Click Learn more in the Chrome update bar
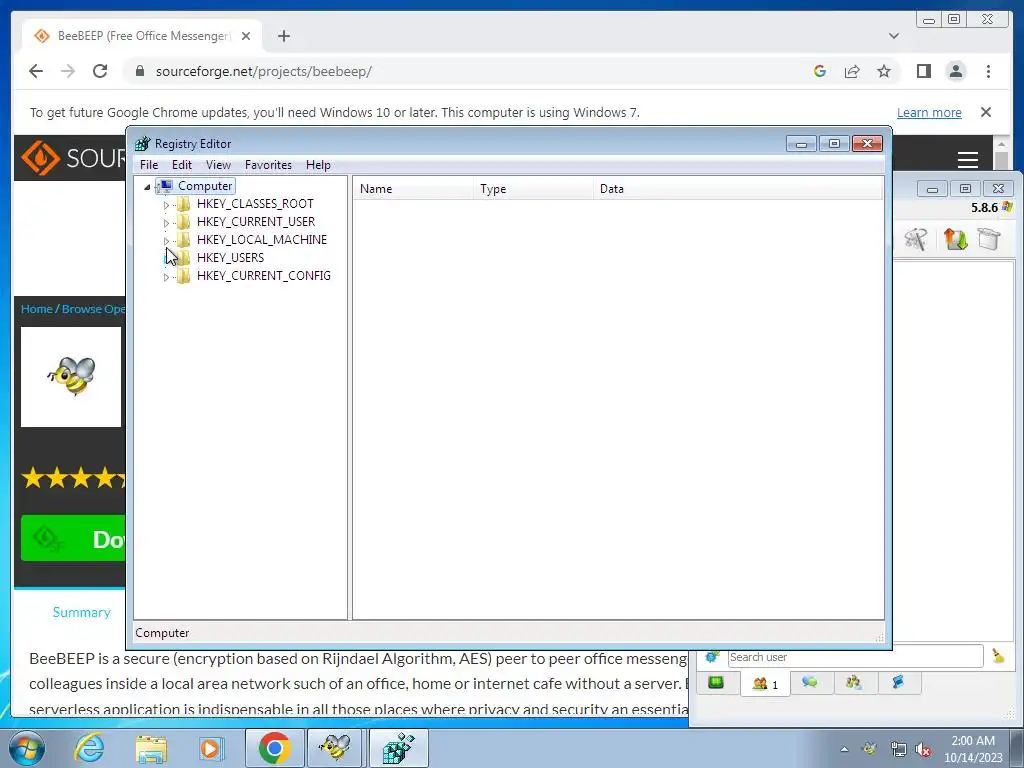1024x768 pixels. [x=929, y=112]
